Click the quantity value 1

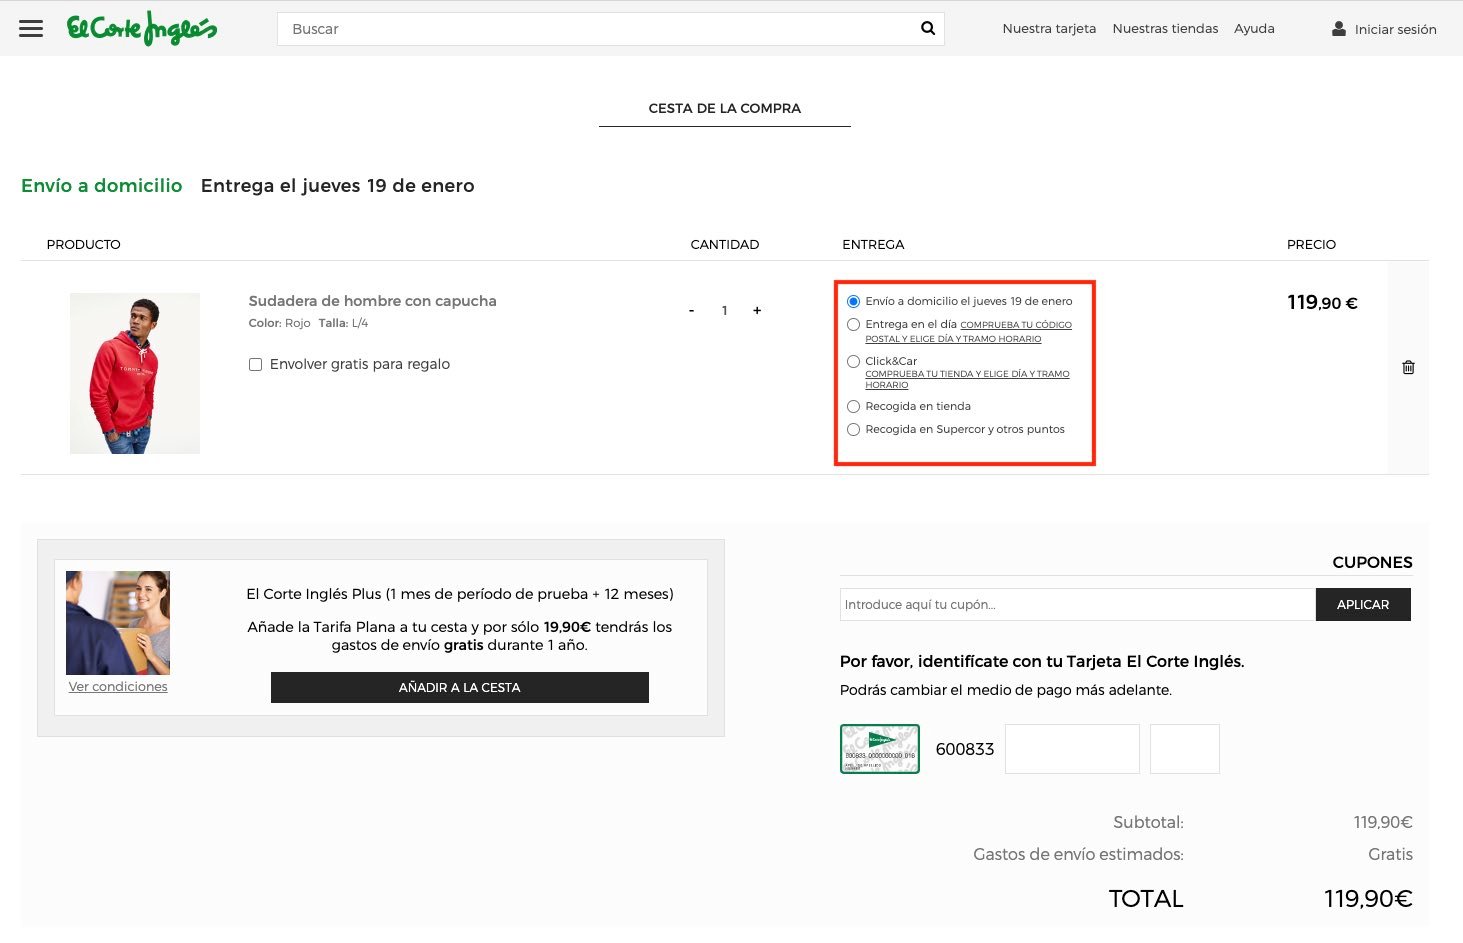724,311
